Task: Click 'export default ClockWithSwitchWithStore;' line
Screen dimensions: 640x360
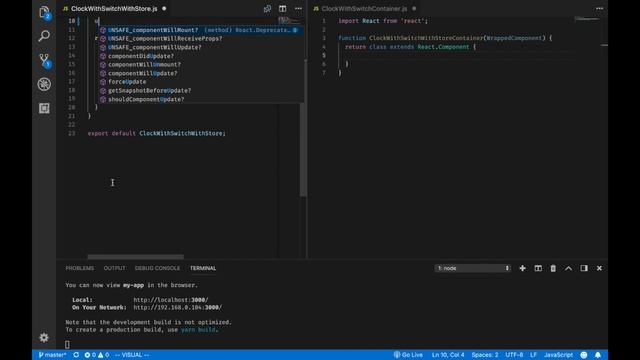Action: 157,133
